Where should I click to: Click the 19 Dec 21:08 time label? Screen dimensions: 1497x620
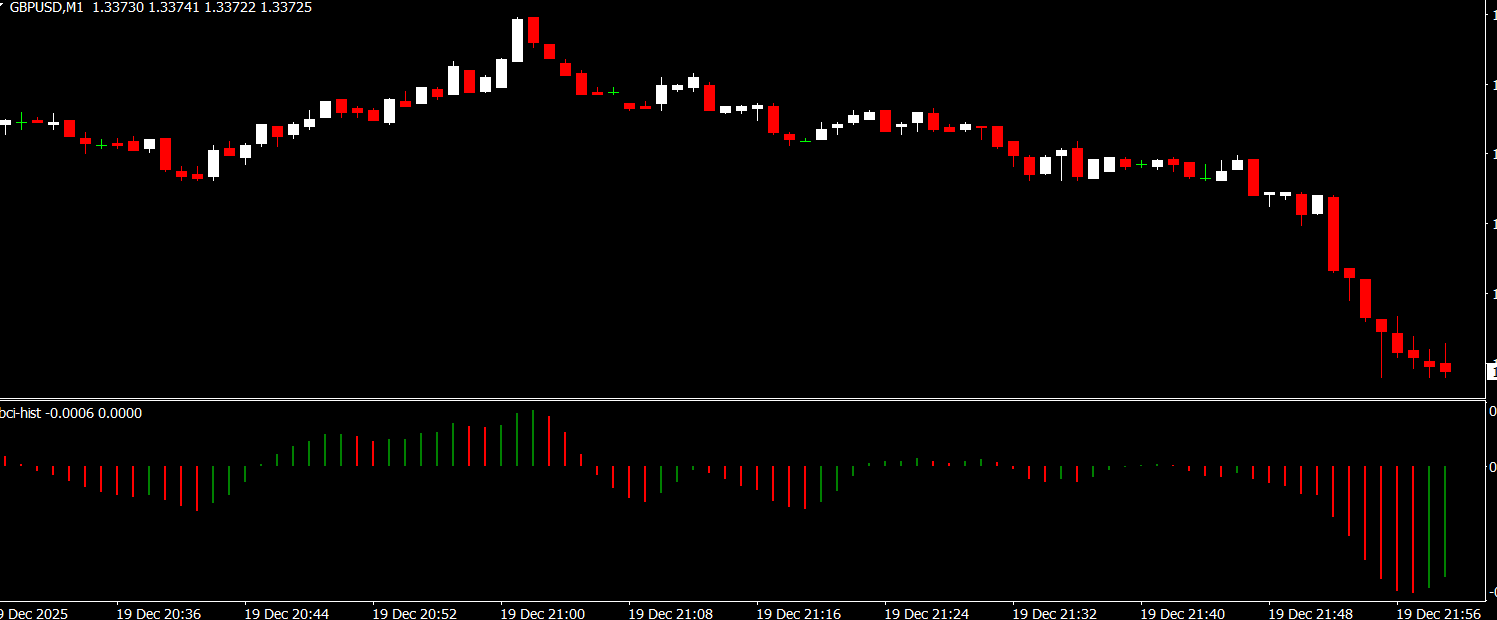[670, 612]
